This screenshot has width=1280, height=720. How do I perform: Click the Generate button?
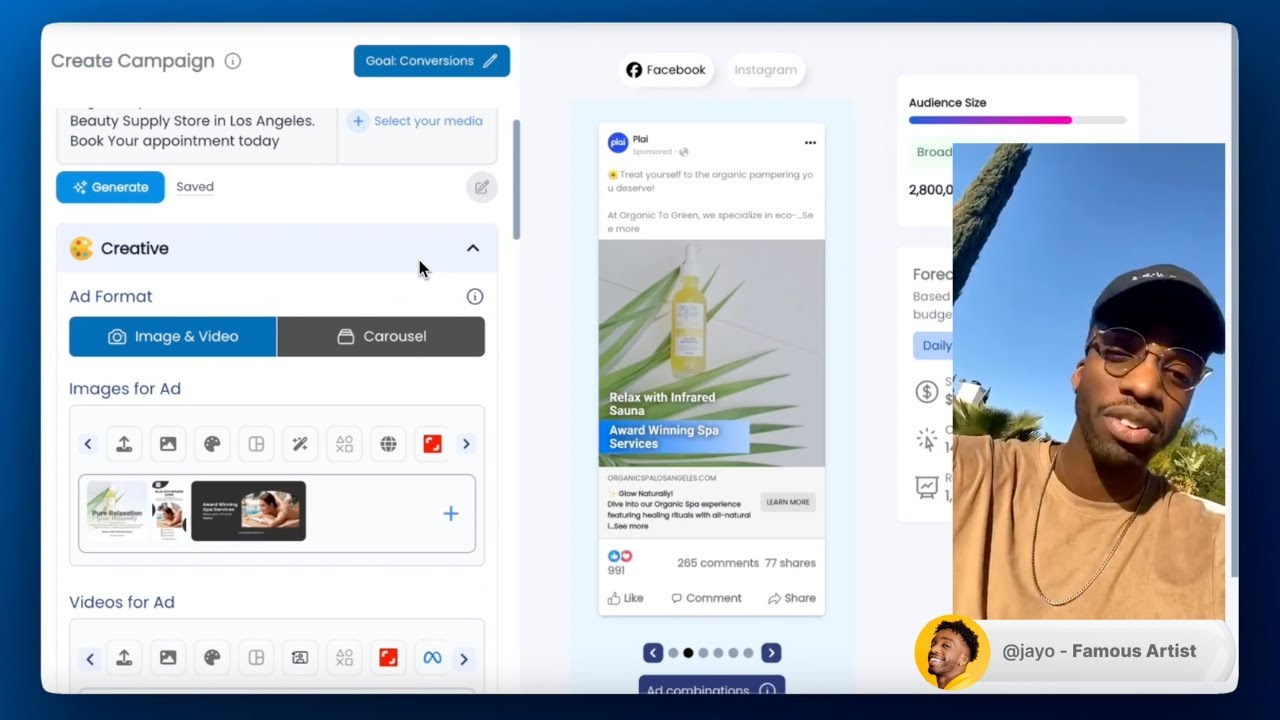(110, 187)
